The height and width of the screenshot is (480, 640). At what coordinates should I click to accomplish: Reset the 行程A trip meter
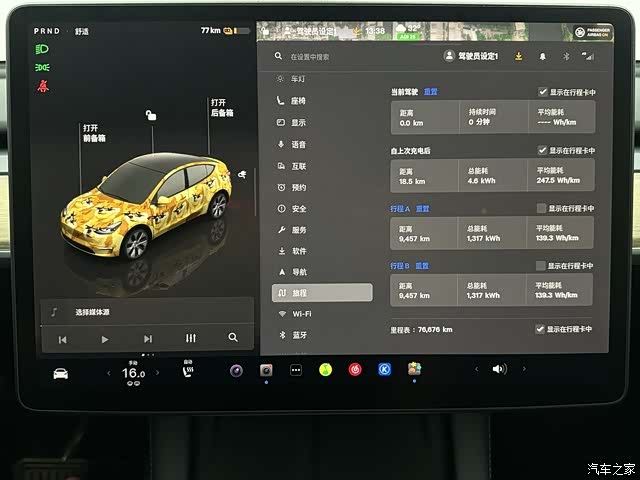coord(422,209)
